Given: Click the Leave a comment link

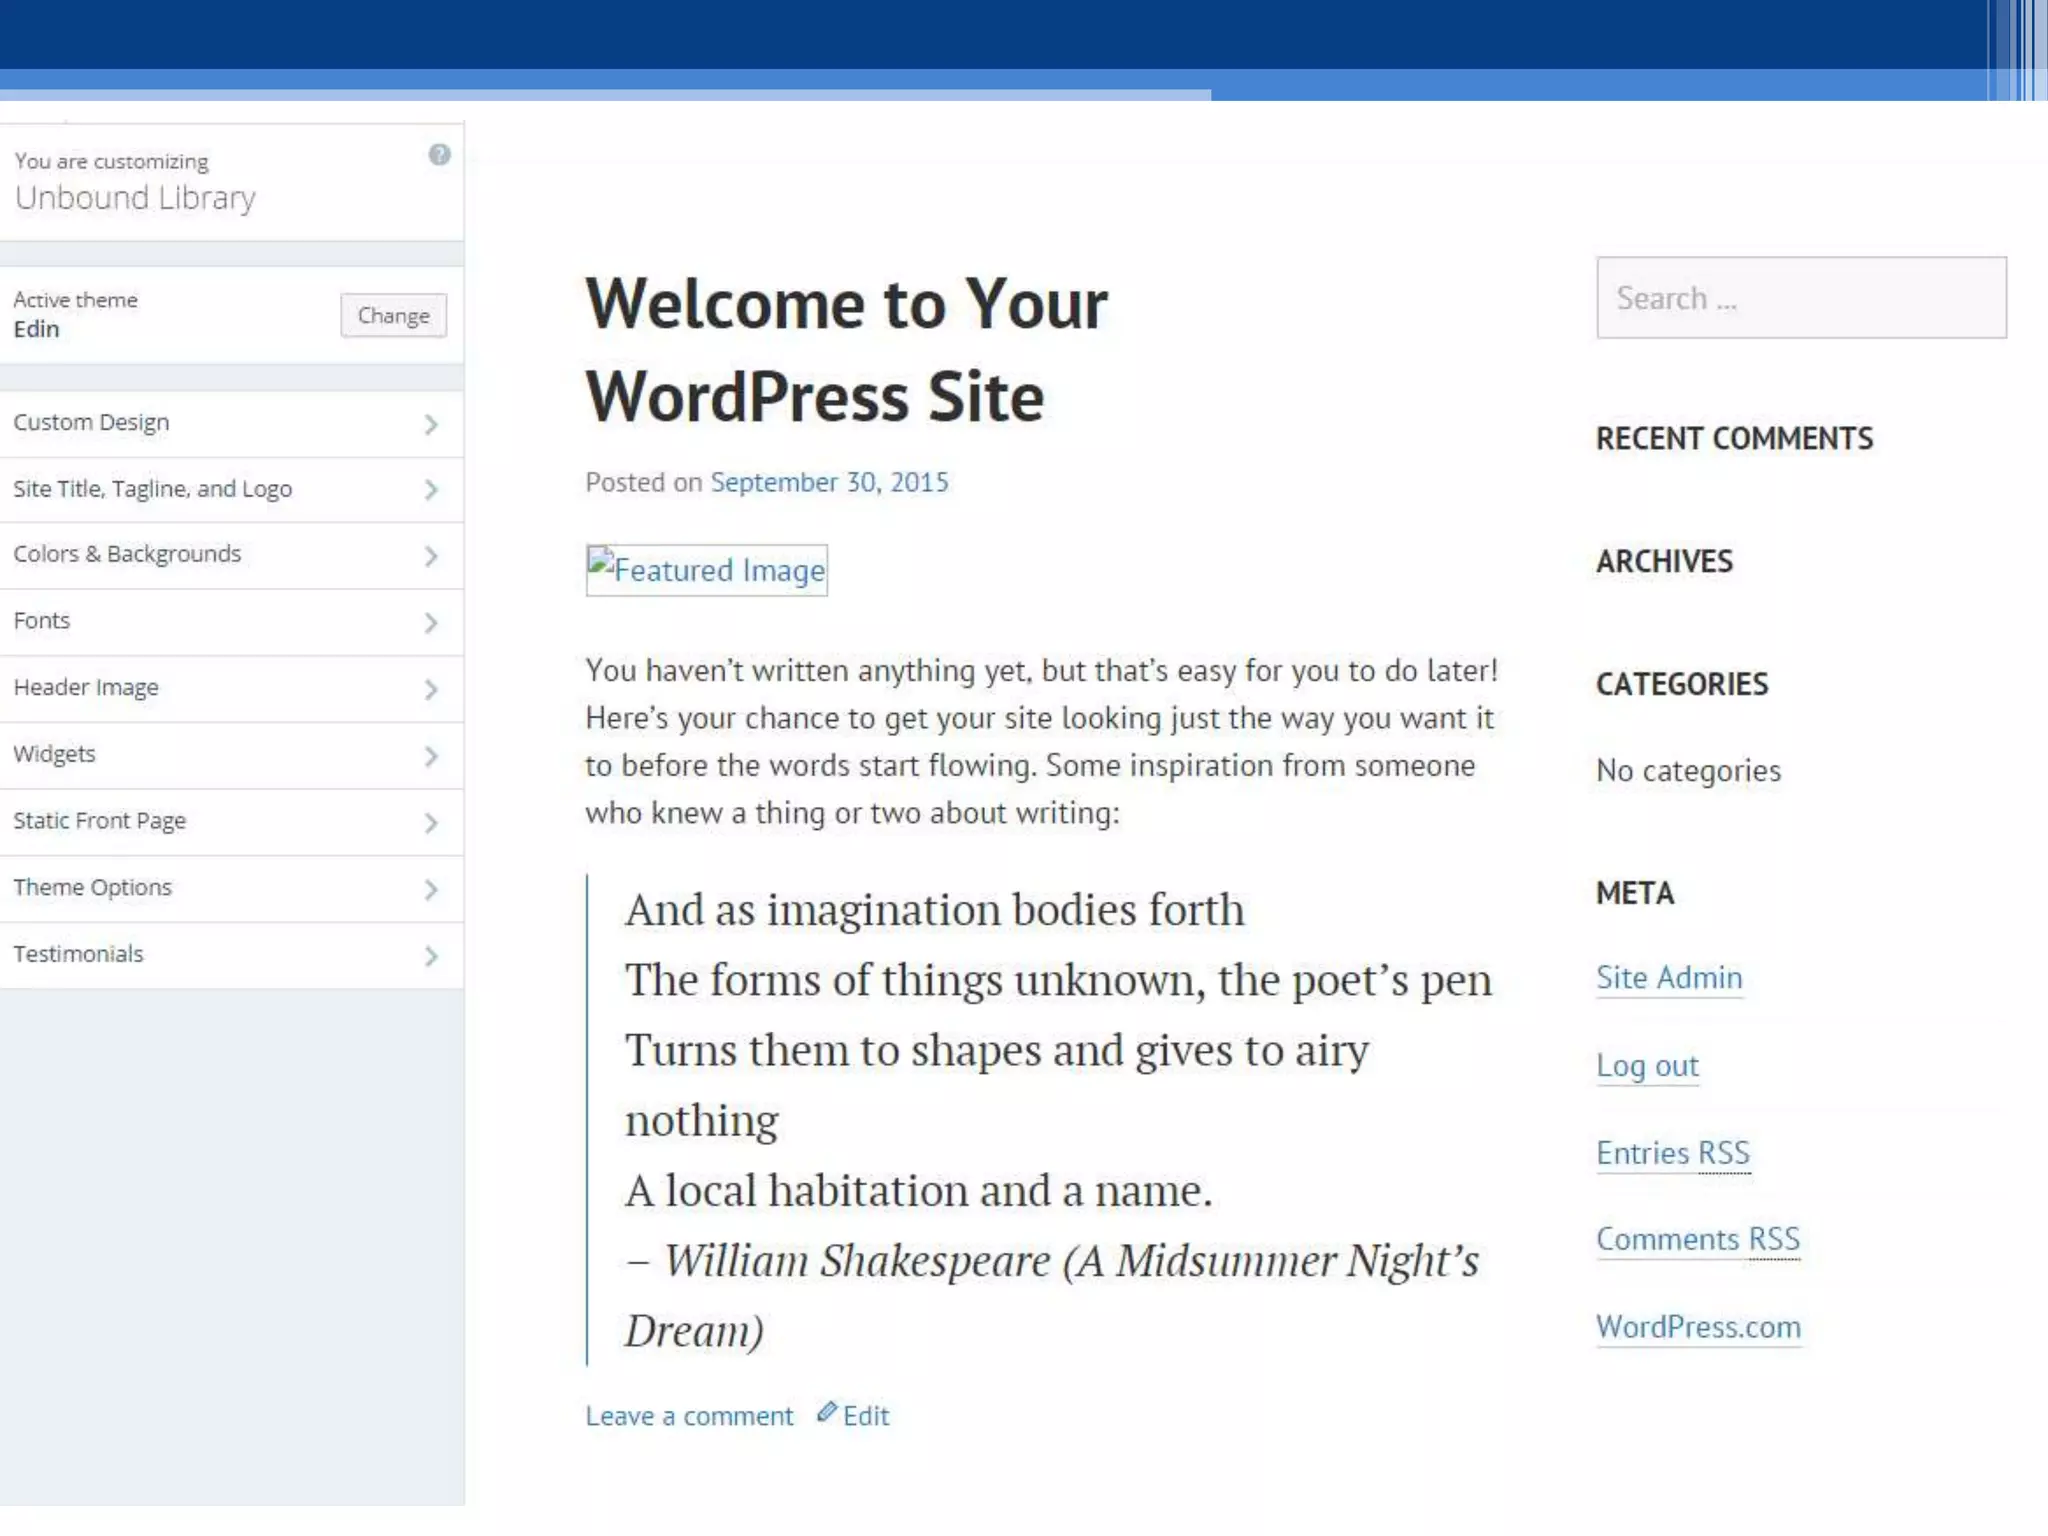Looking at the screenshot, I should click(x=689, y=1416).
